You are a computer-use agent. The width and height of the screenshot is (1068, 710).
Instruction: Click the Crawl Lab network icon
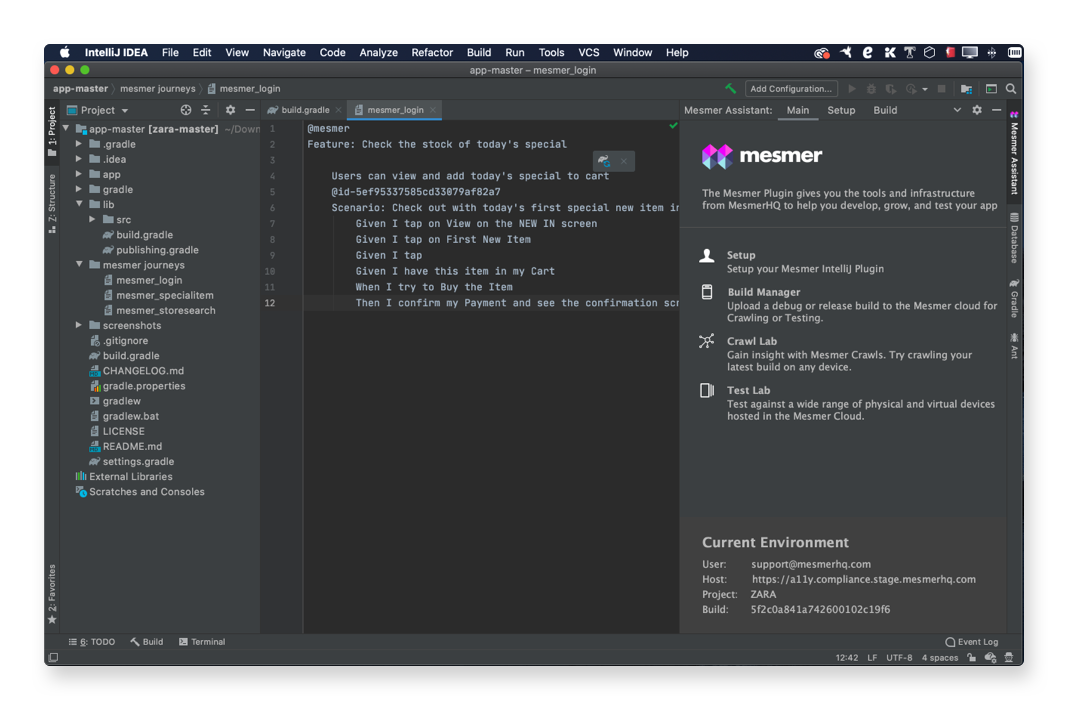[707, 341]
